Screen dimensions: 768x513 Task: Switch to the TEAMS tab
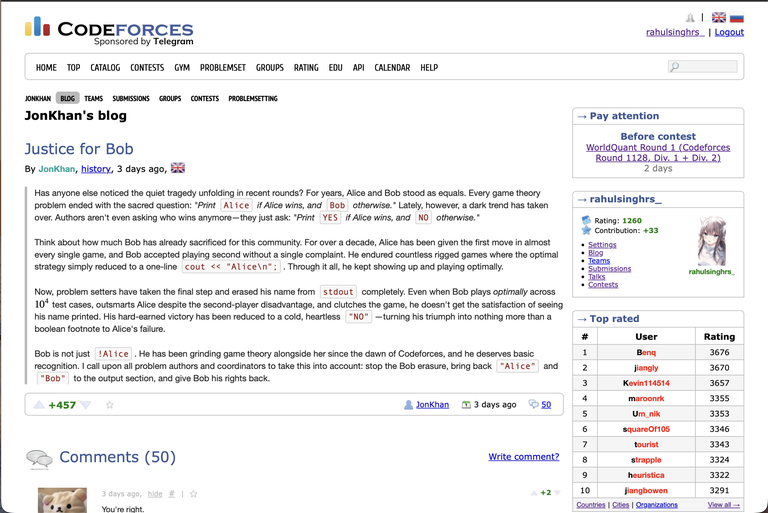pos(94,98)
